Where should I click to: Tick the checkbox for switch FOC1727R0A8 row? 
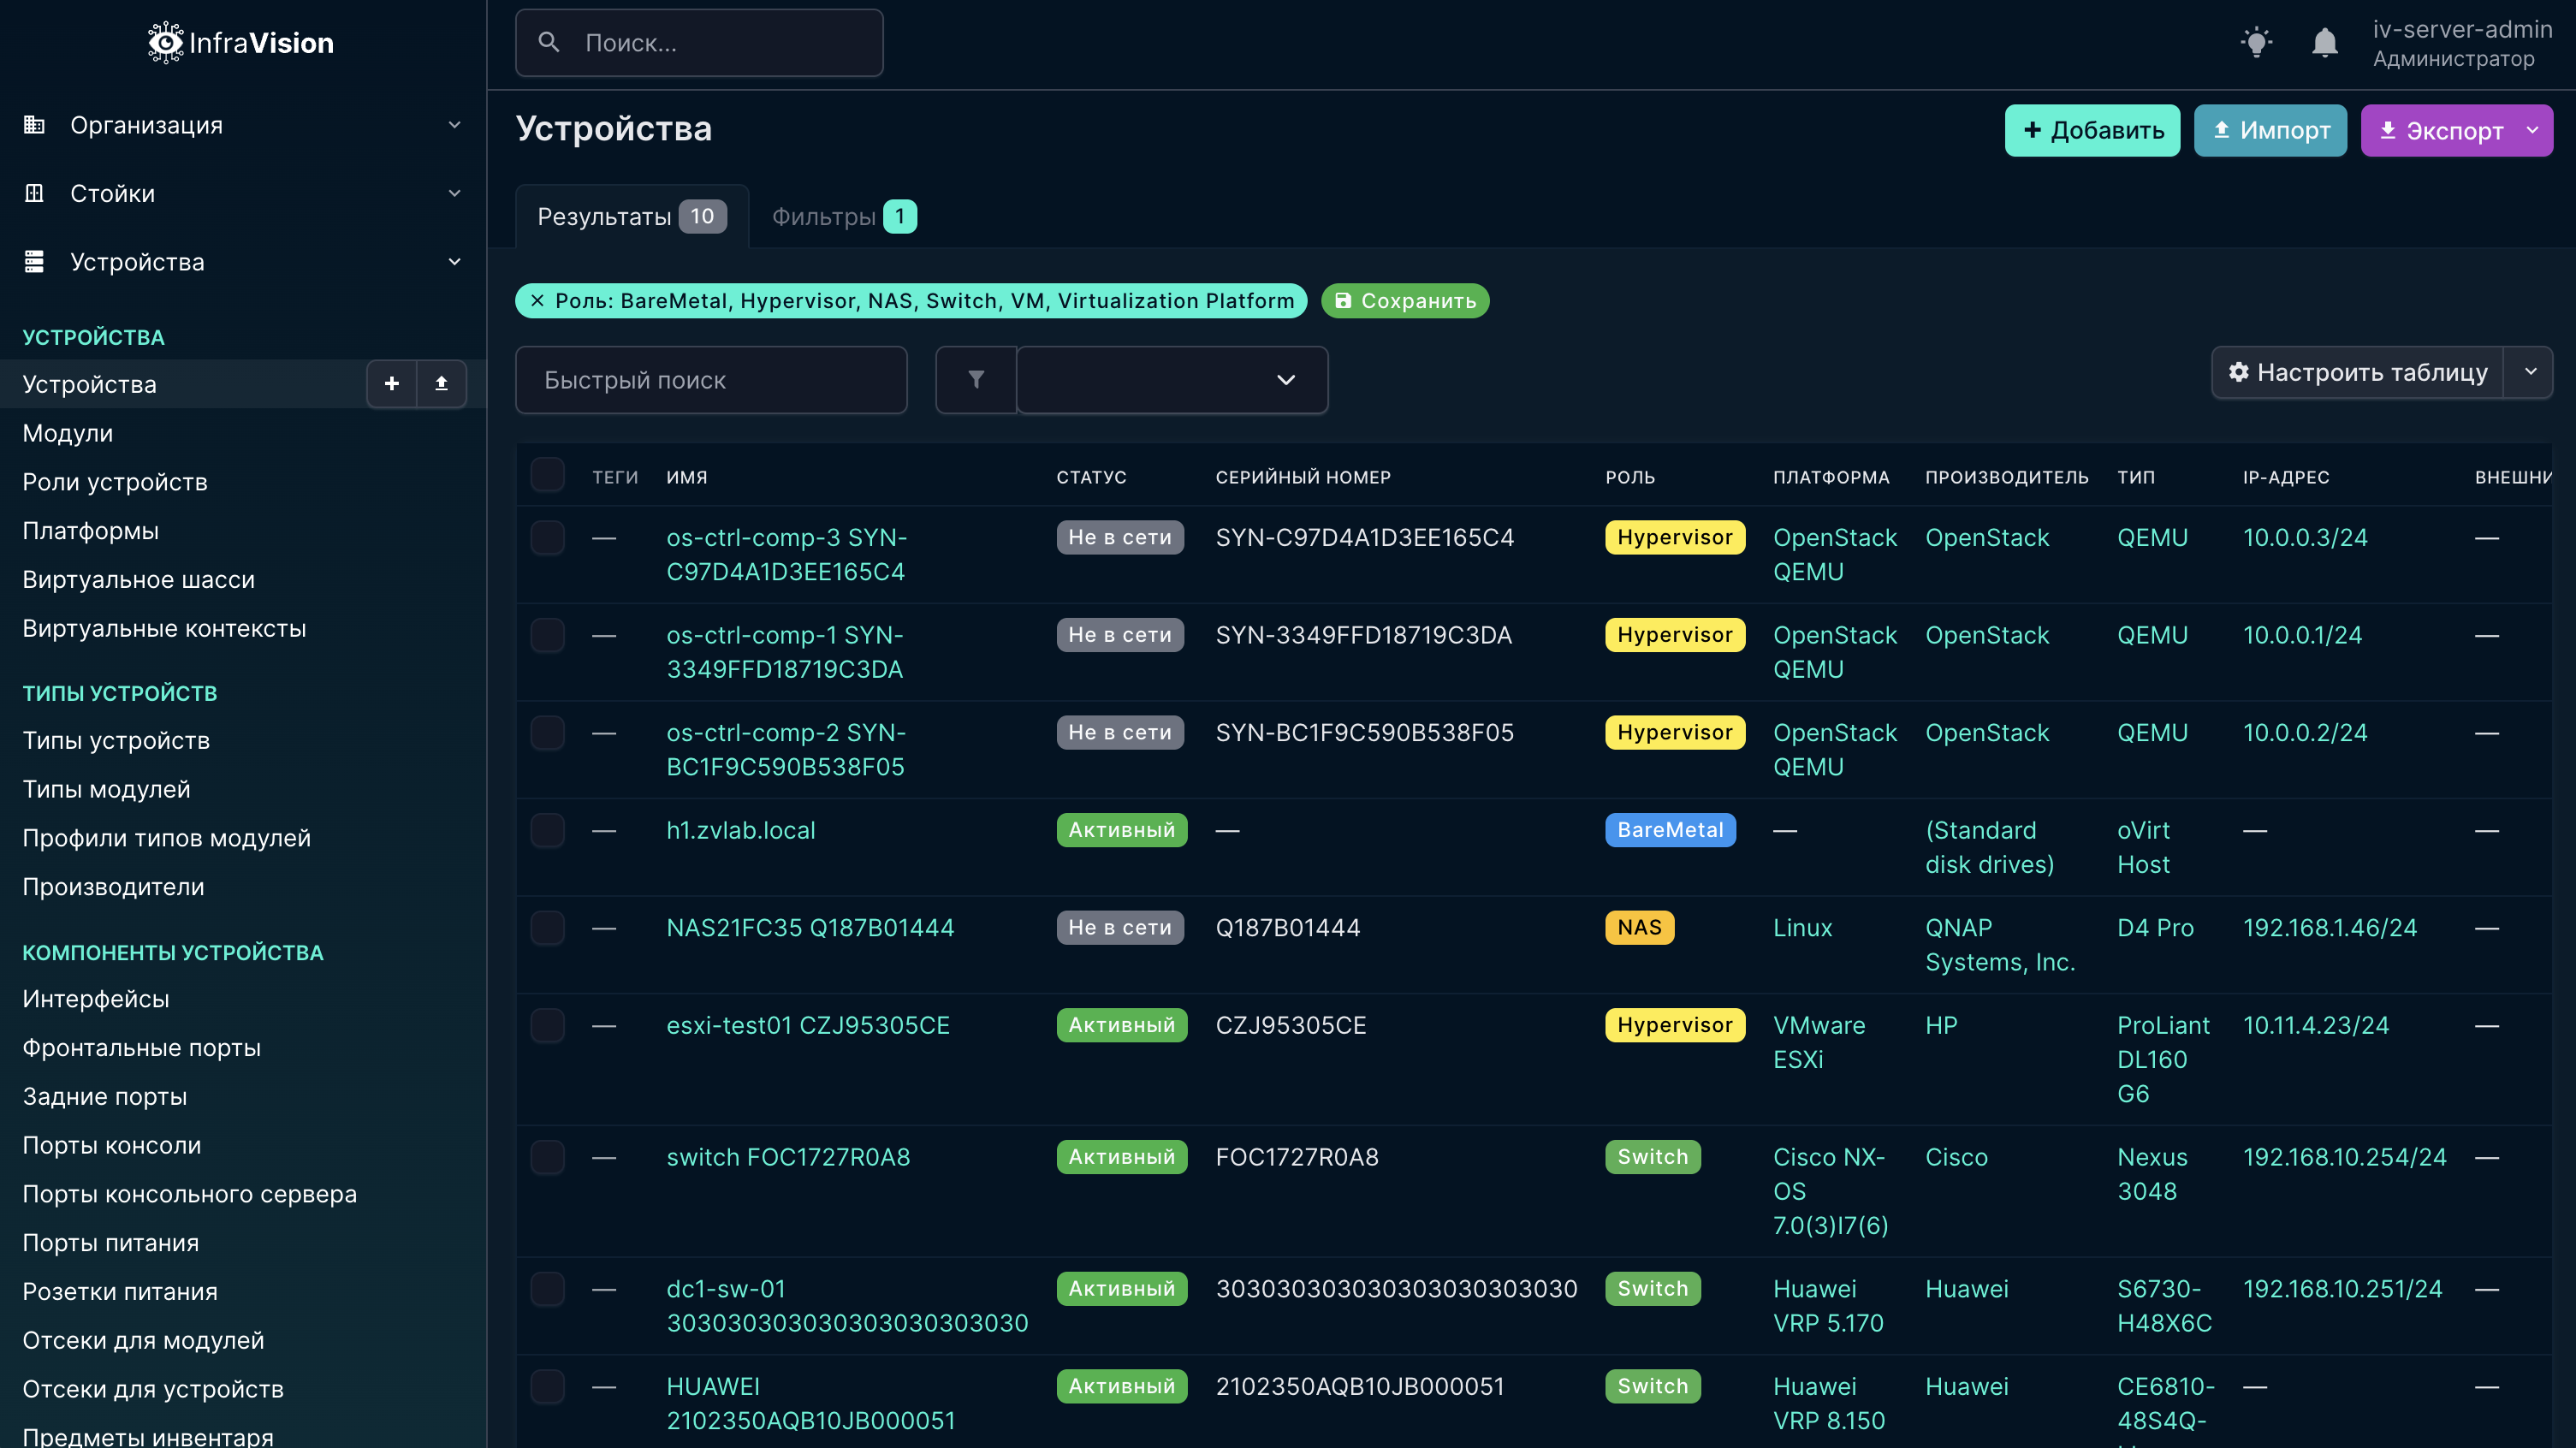547,1157
